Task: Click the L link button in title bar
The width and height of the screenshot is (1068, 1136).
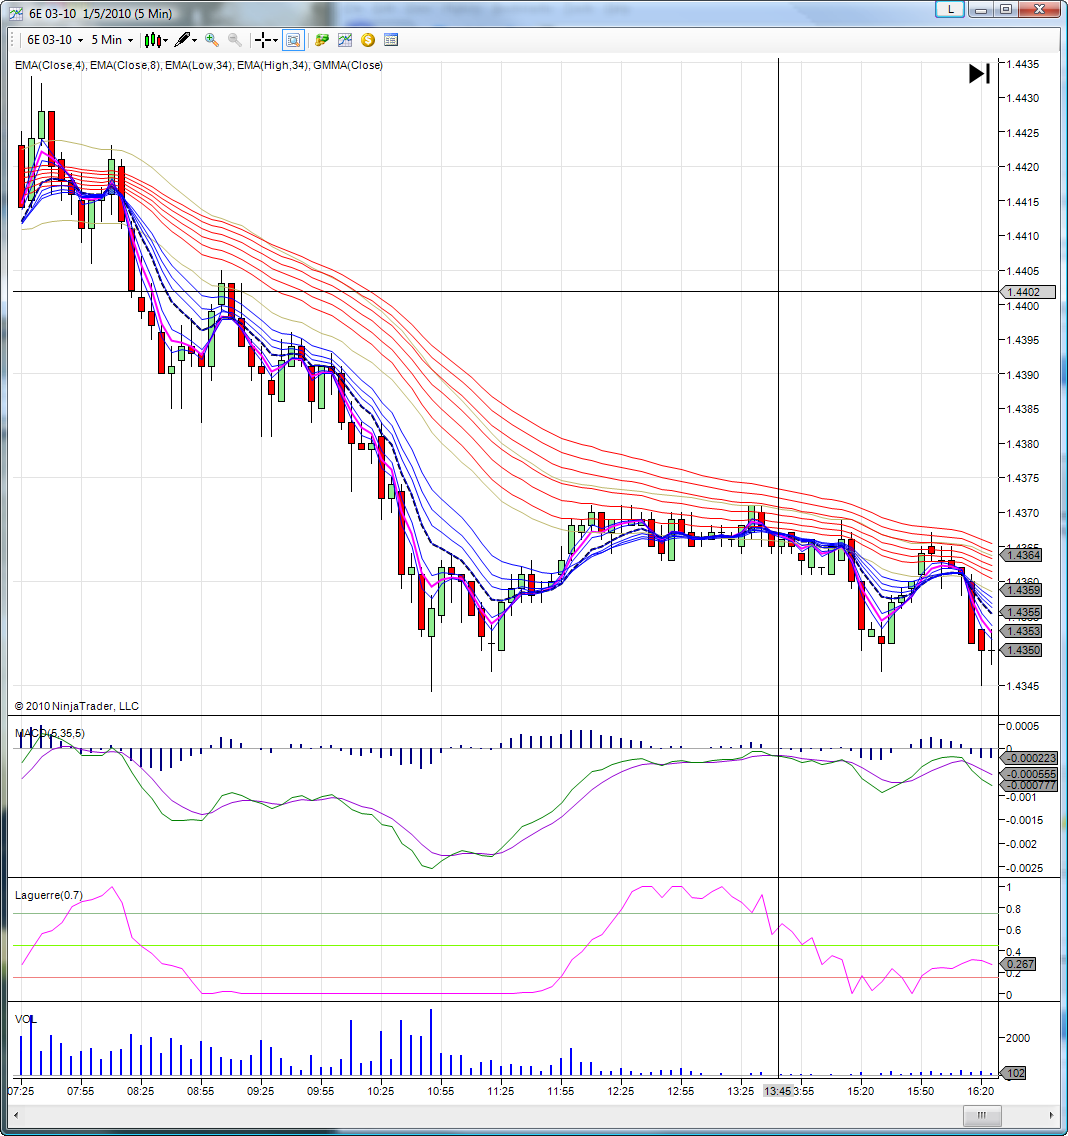Action: click(x=950, y=9)
